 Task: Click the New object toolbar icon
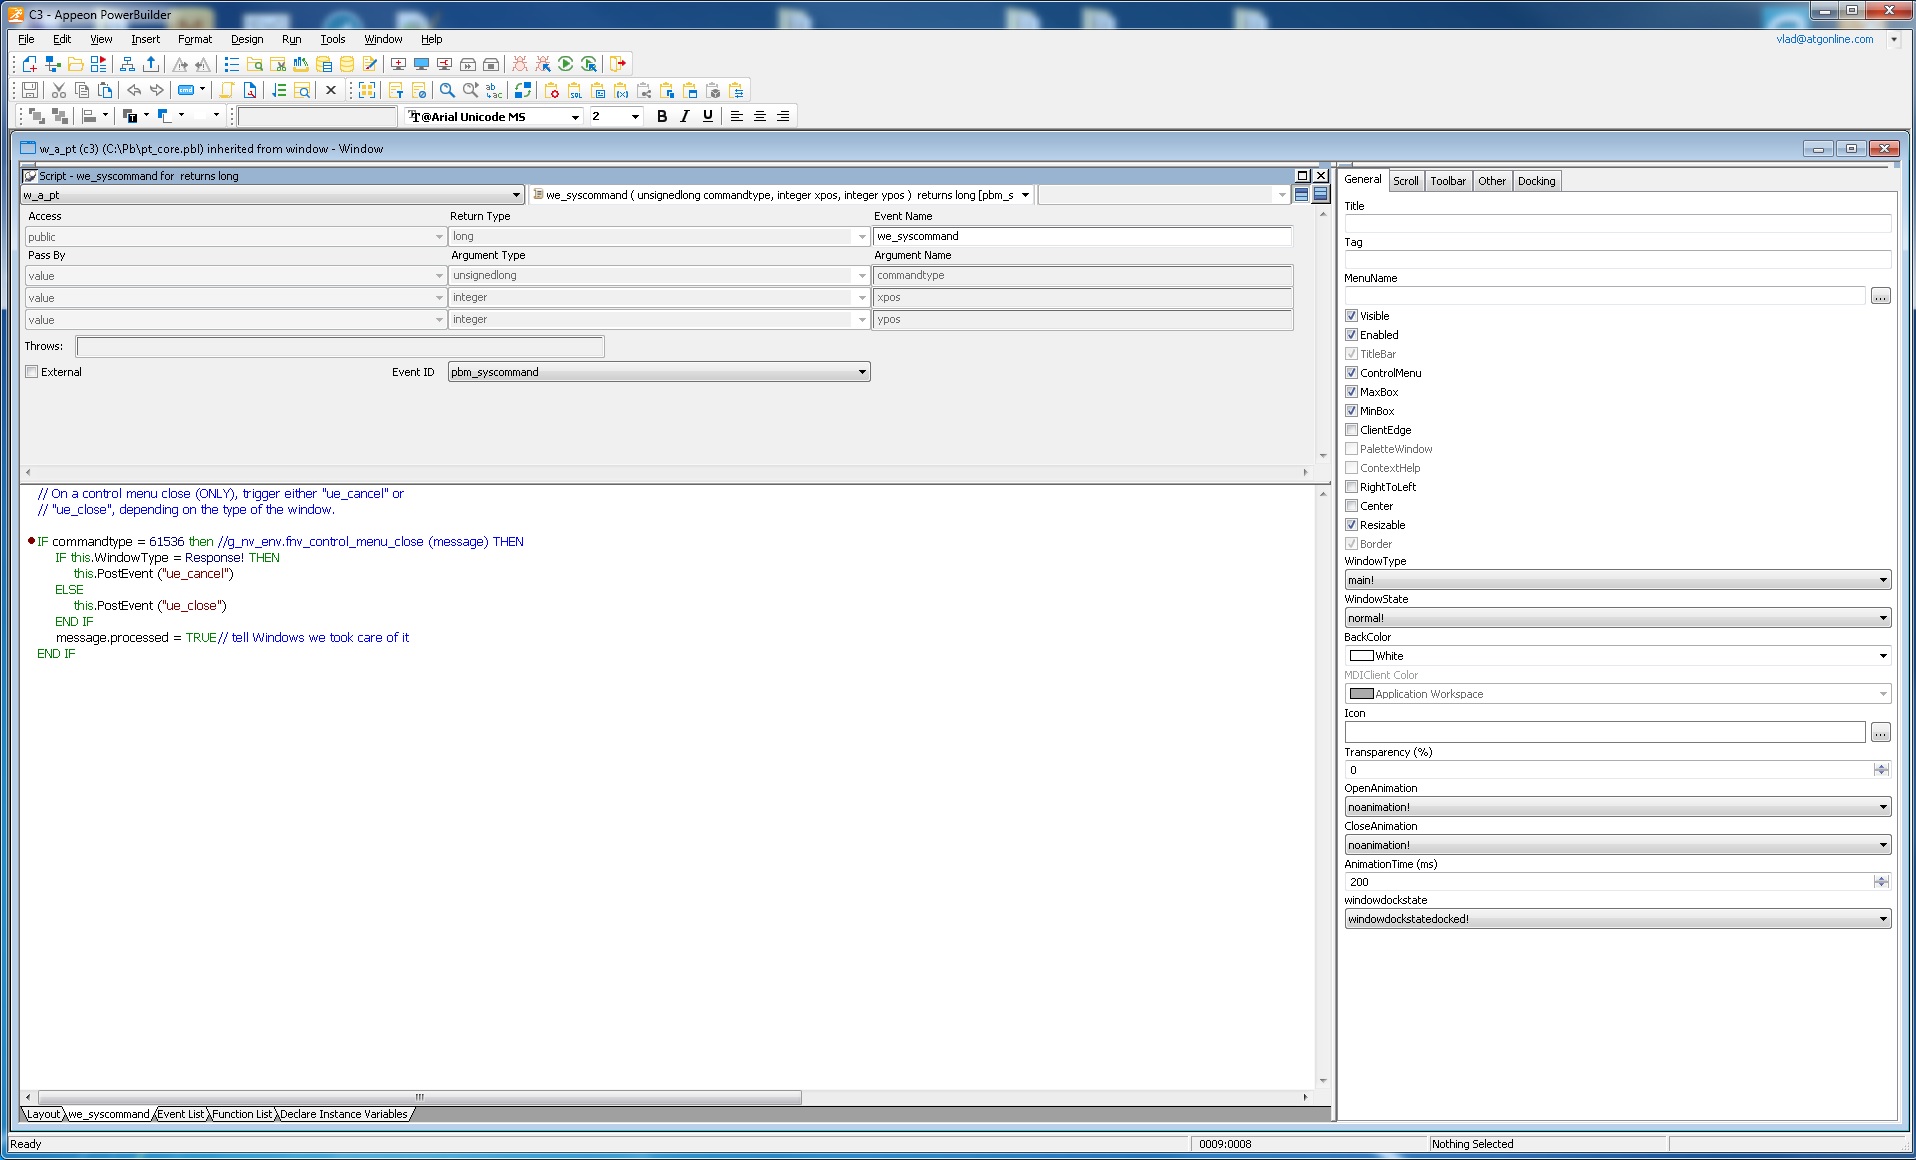30,64
